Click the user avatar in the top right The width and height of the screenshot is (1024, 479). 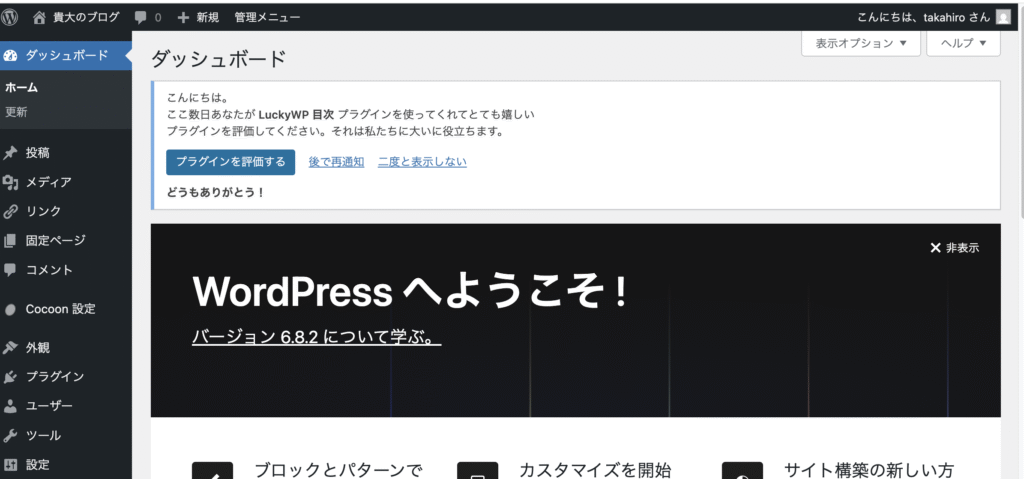tap(1003, 18)
